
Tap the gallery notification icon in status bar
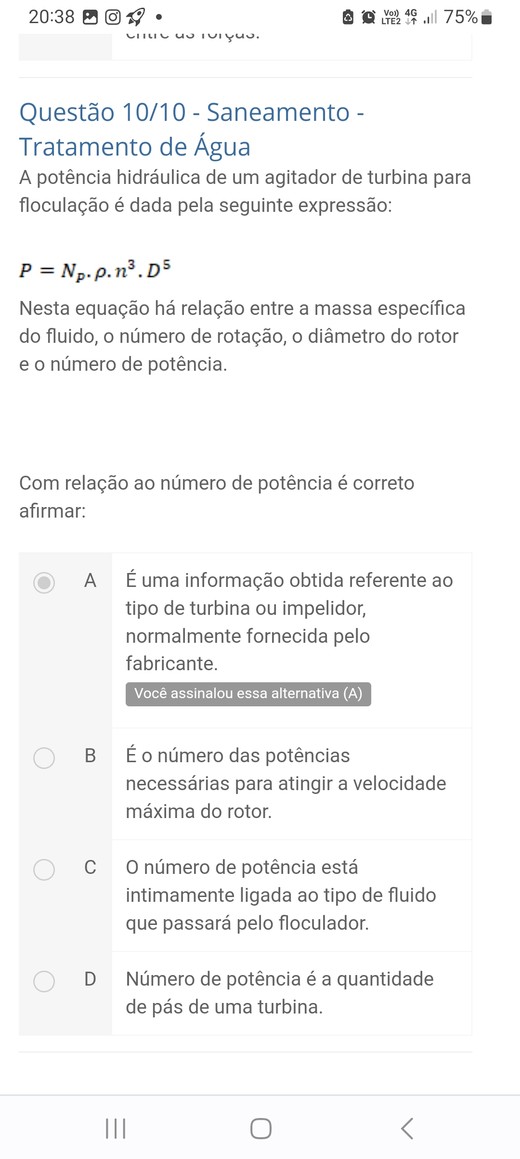(x=91, y=17)
